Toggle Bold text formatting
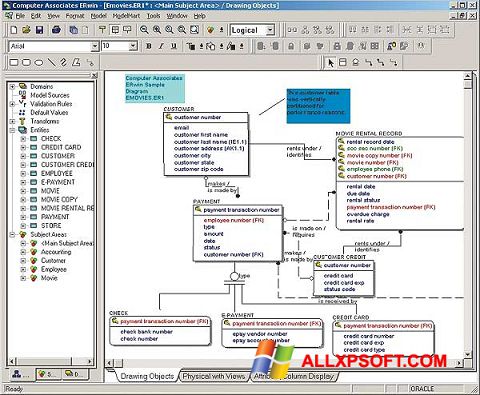Screen dimensions: 480x395 tap(149, 46)
